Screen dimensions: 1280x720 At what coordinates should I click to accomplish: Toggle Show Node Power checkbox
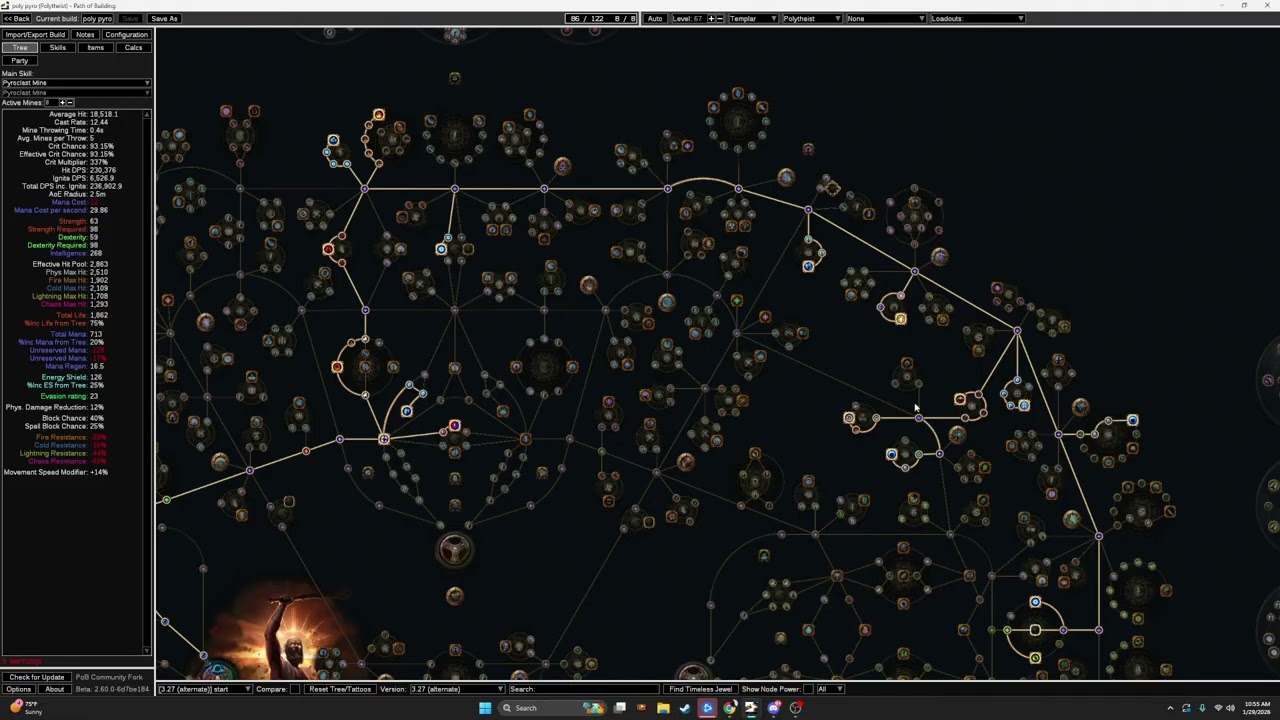(x=810, y=689)
